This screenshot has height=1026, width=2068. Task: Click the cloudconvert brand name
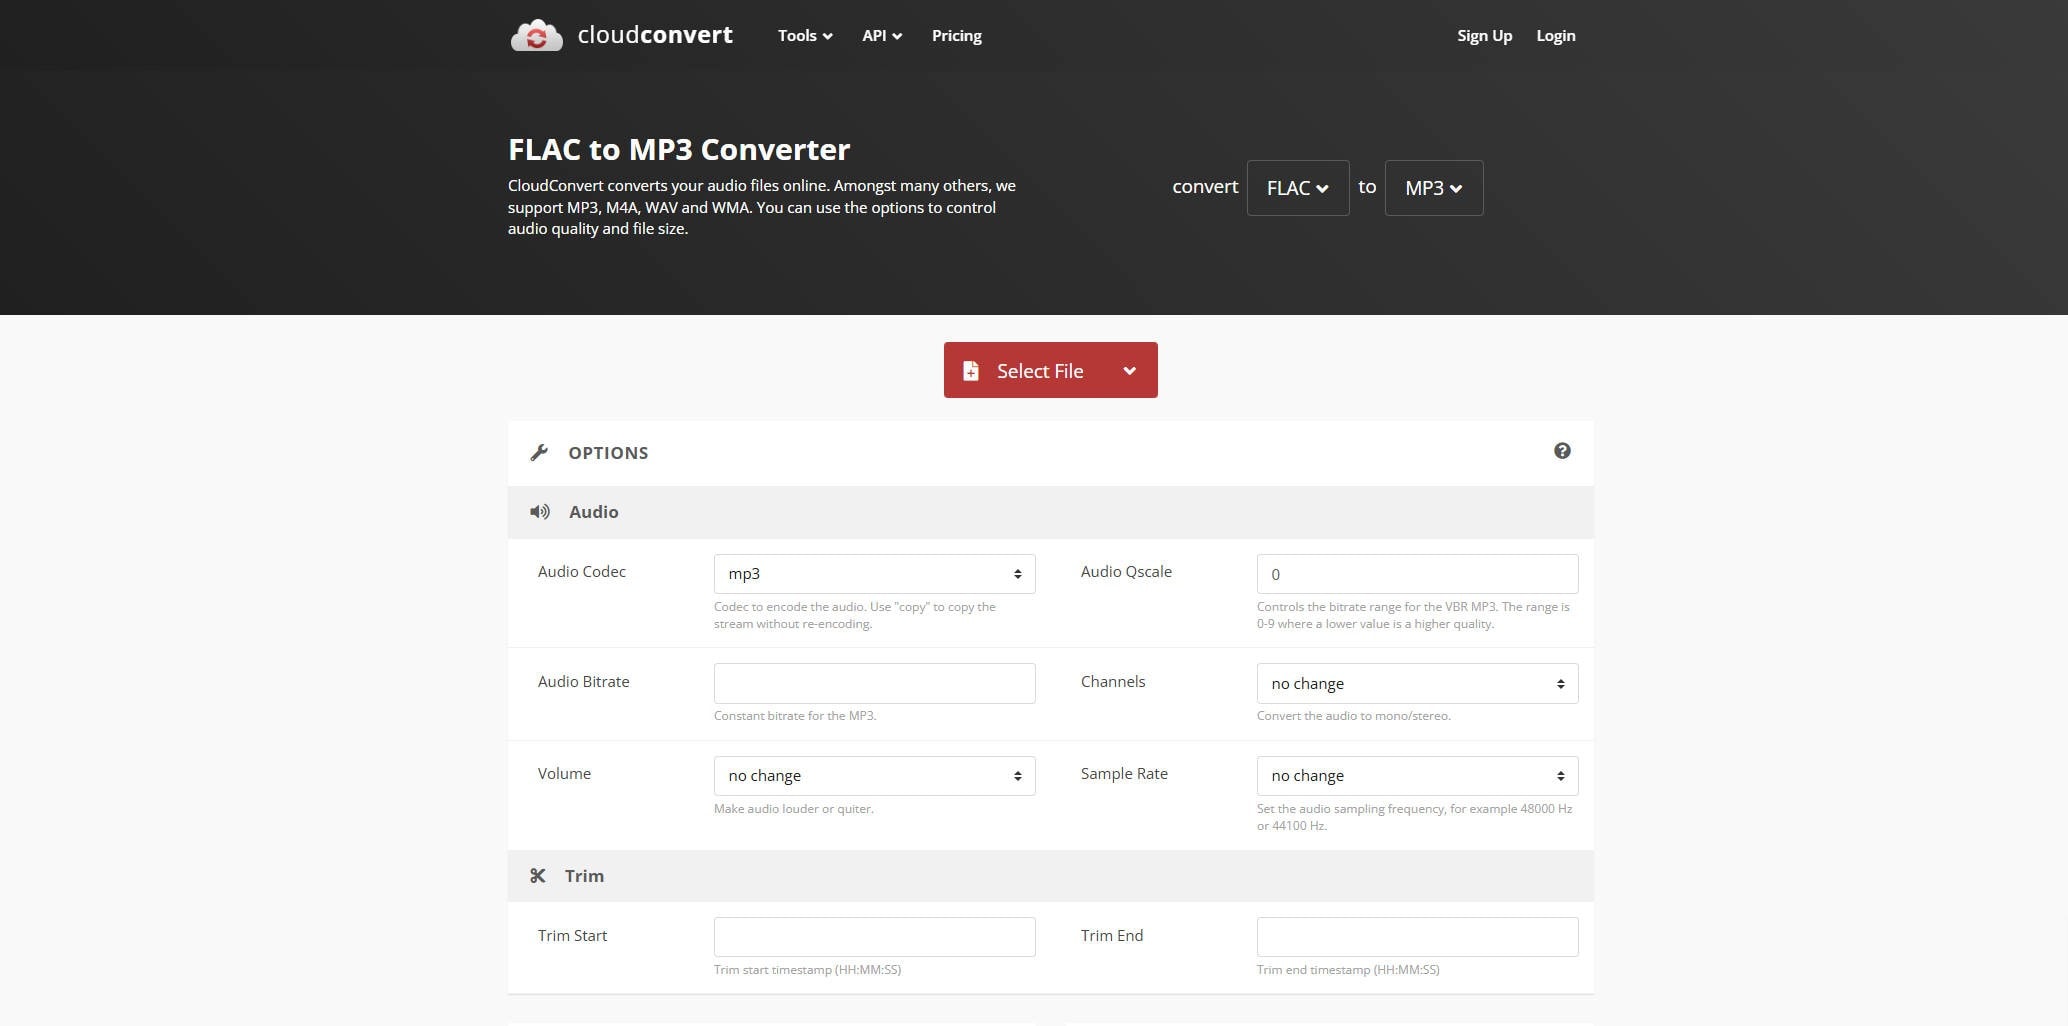pyautogui.click(x=655, y=35)
